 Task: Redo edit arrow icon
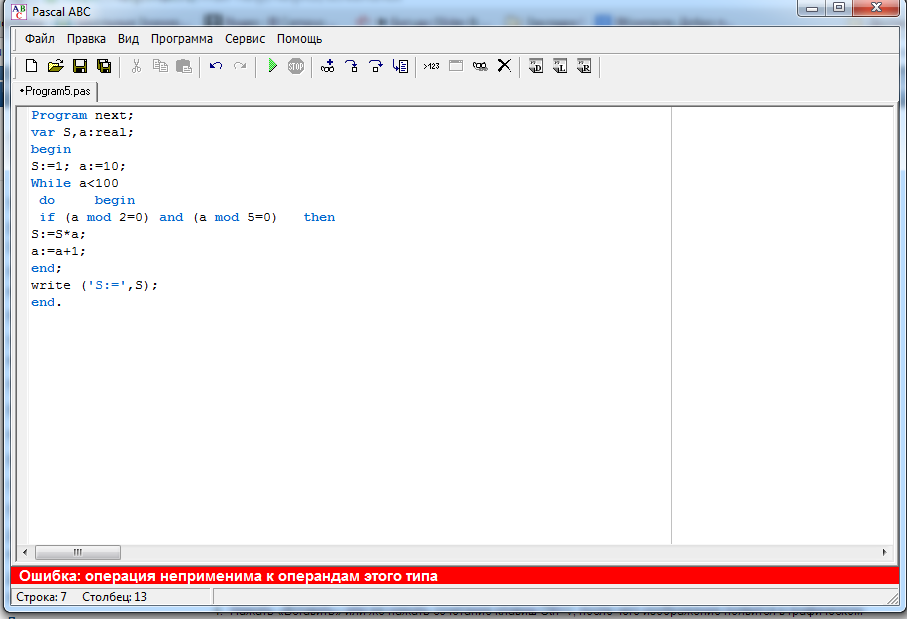240,66
